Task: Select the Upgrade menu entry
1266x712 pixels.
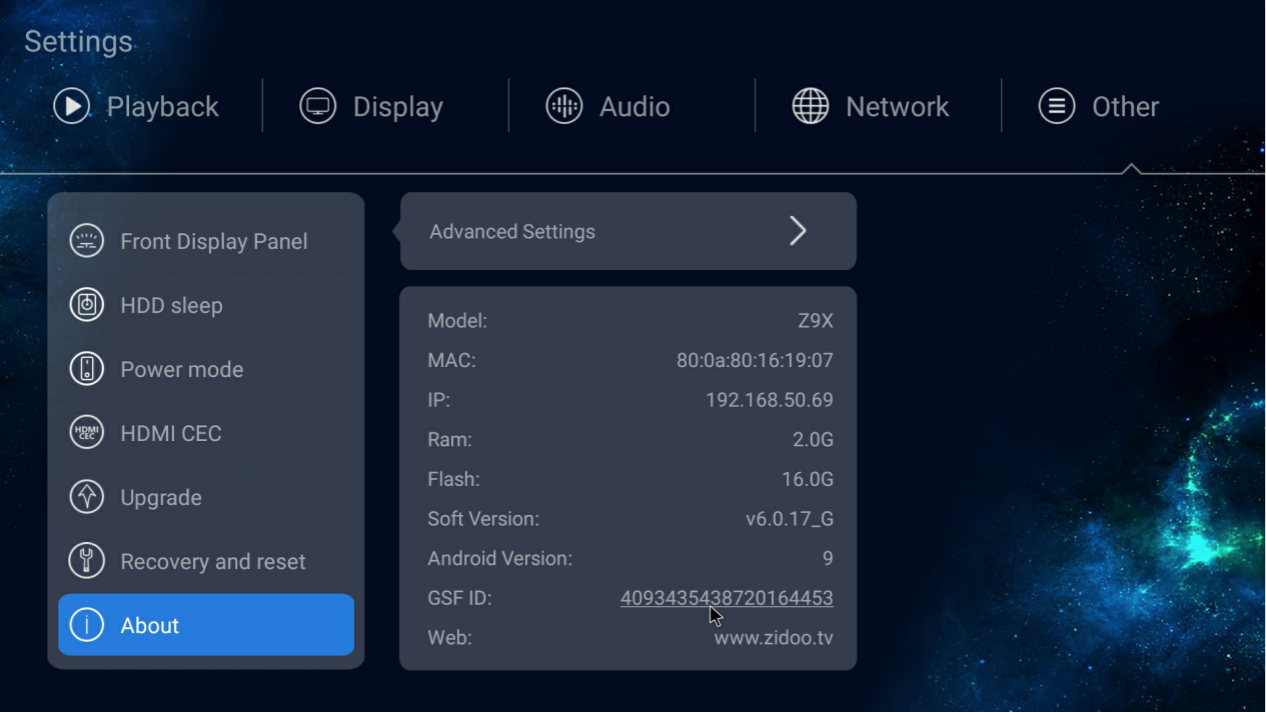Action: [161, 497]
